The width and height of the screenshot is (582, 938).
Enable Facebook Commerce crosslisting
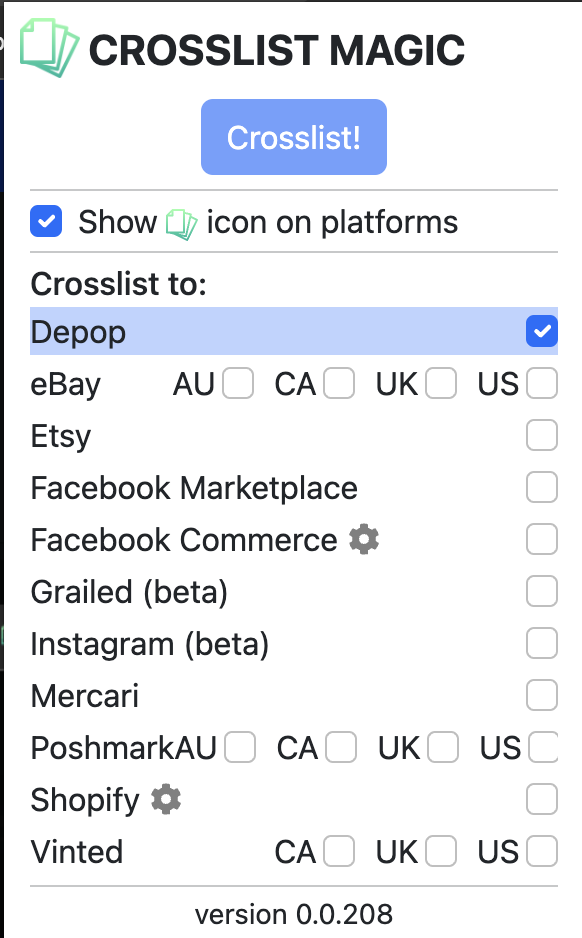tap(541, 539)
